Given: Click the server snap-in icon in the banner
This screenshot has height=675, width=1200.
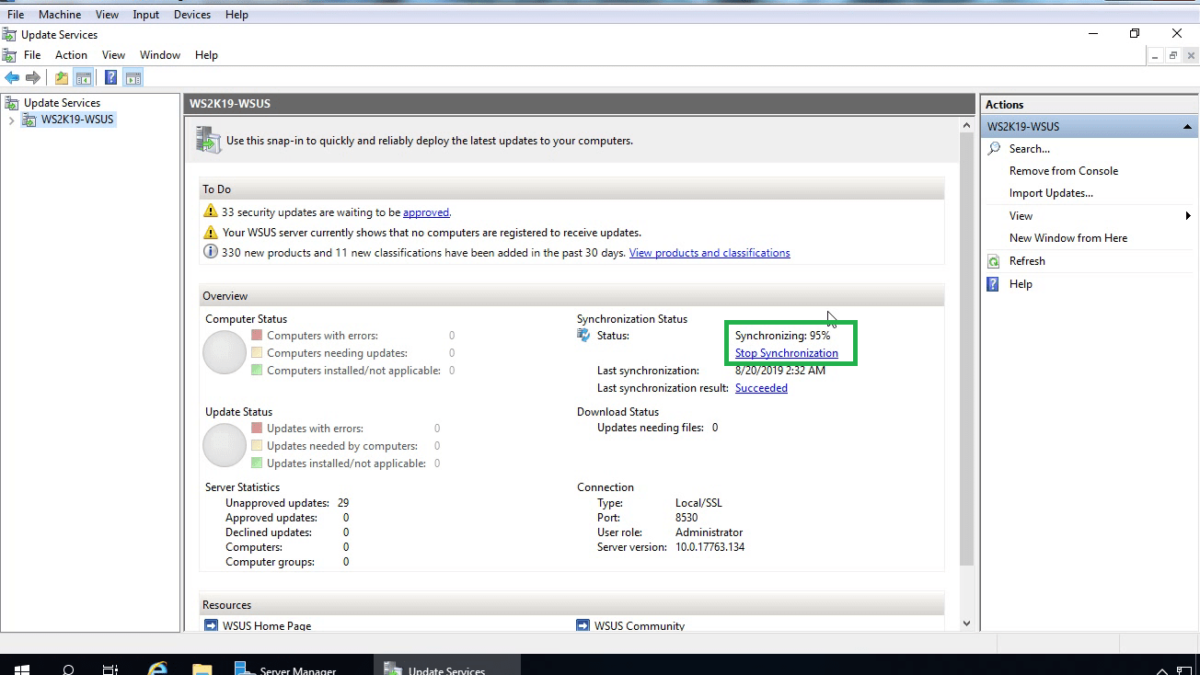Looking at the screenshot, I should pyautogui.click(x=208, y=140).
